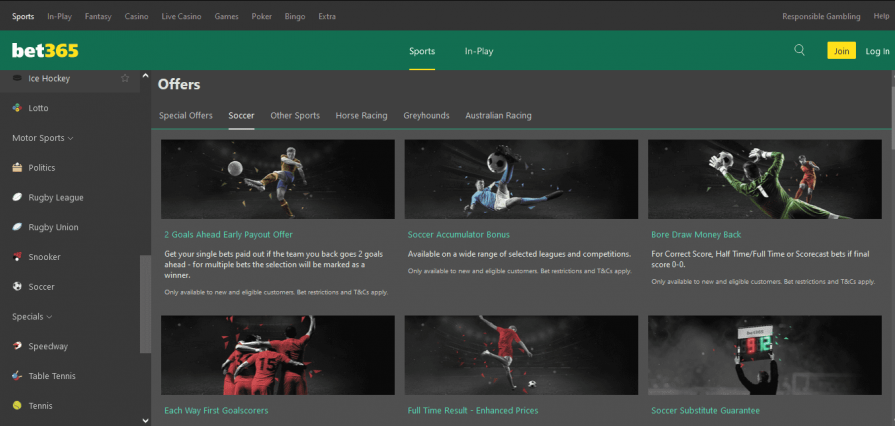This screenshot has height=426, width=895.
Task: Click the Politics sidebar icon
Action: (x=17, y=168)
